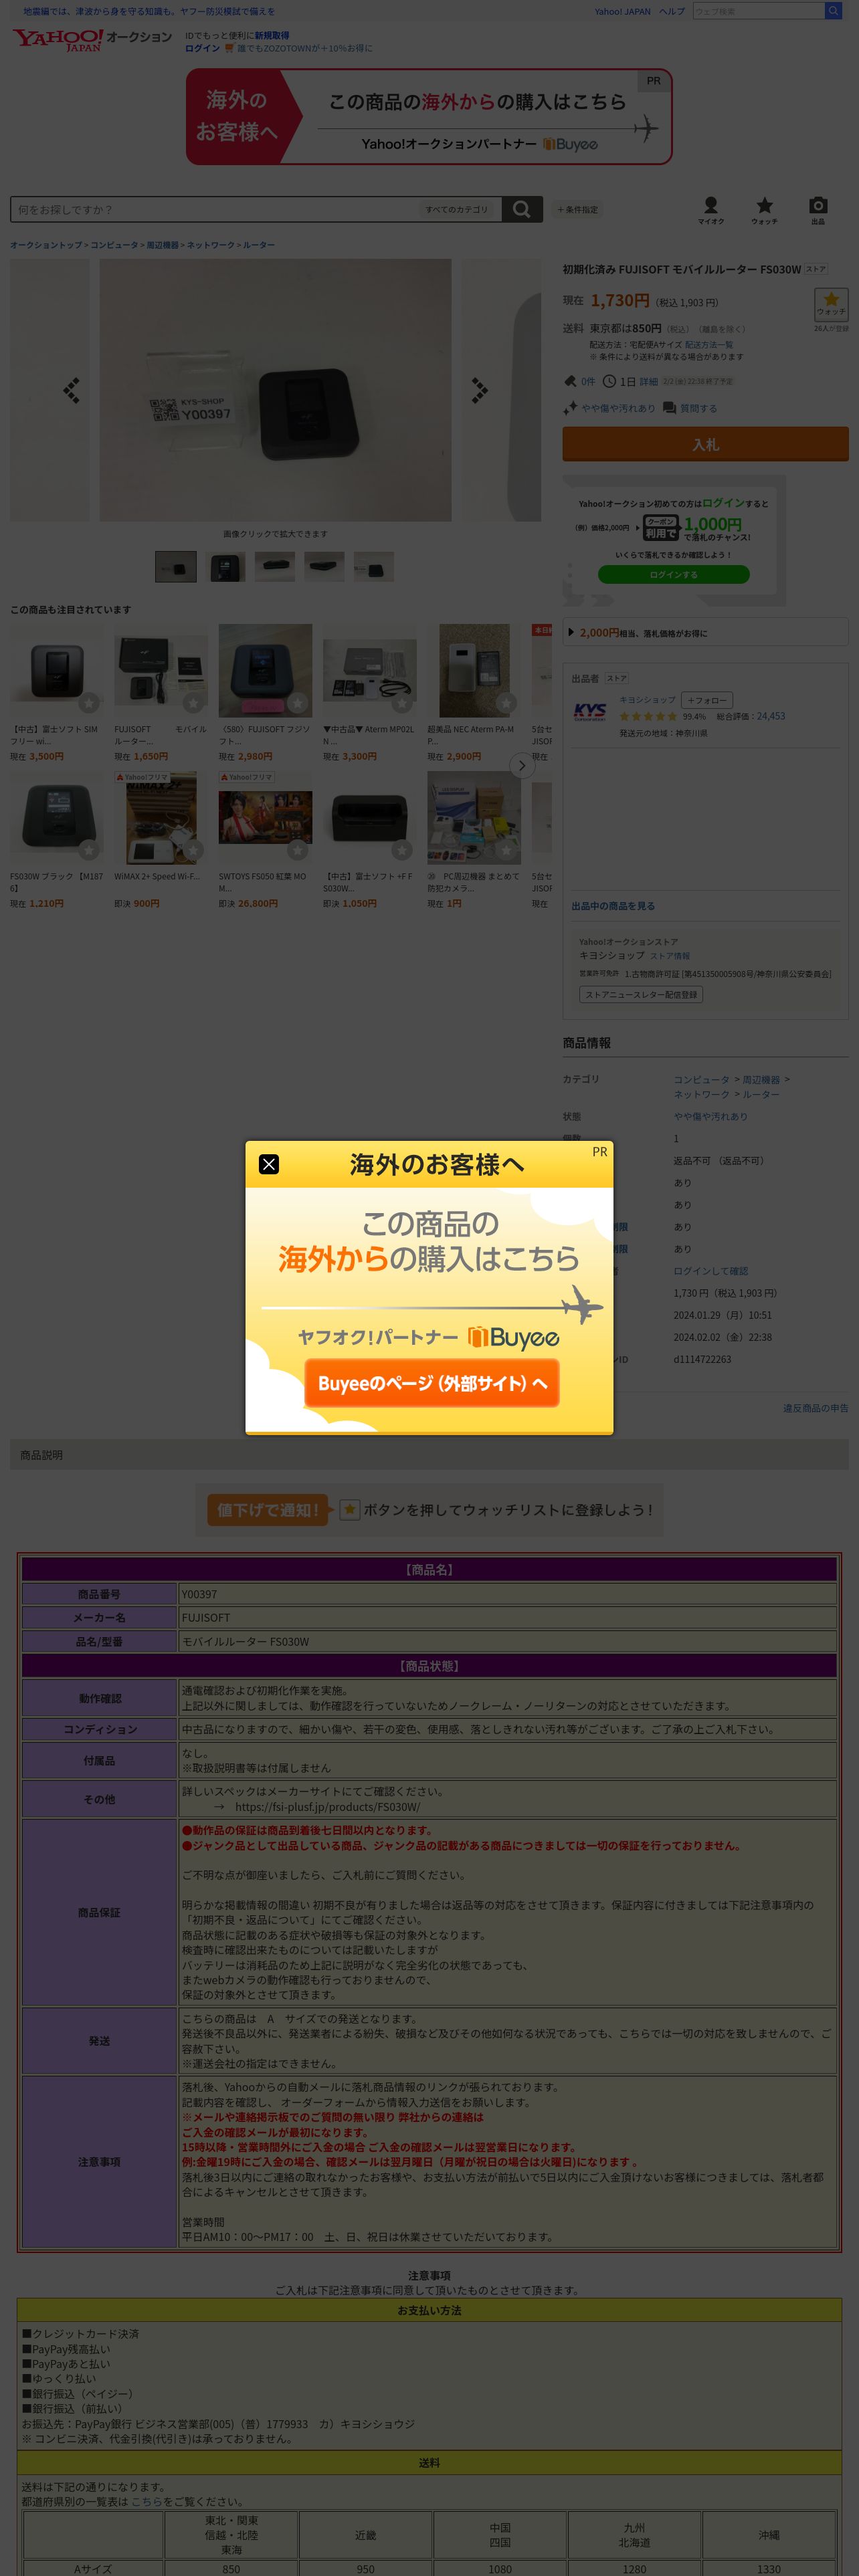859x2576 pixels.
Task: Open 配送方法一覧 link
Action: pyautogui.click(x=709, y=344)
